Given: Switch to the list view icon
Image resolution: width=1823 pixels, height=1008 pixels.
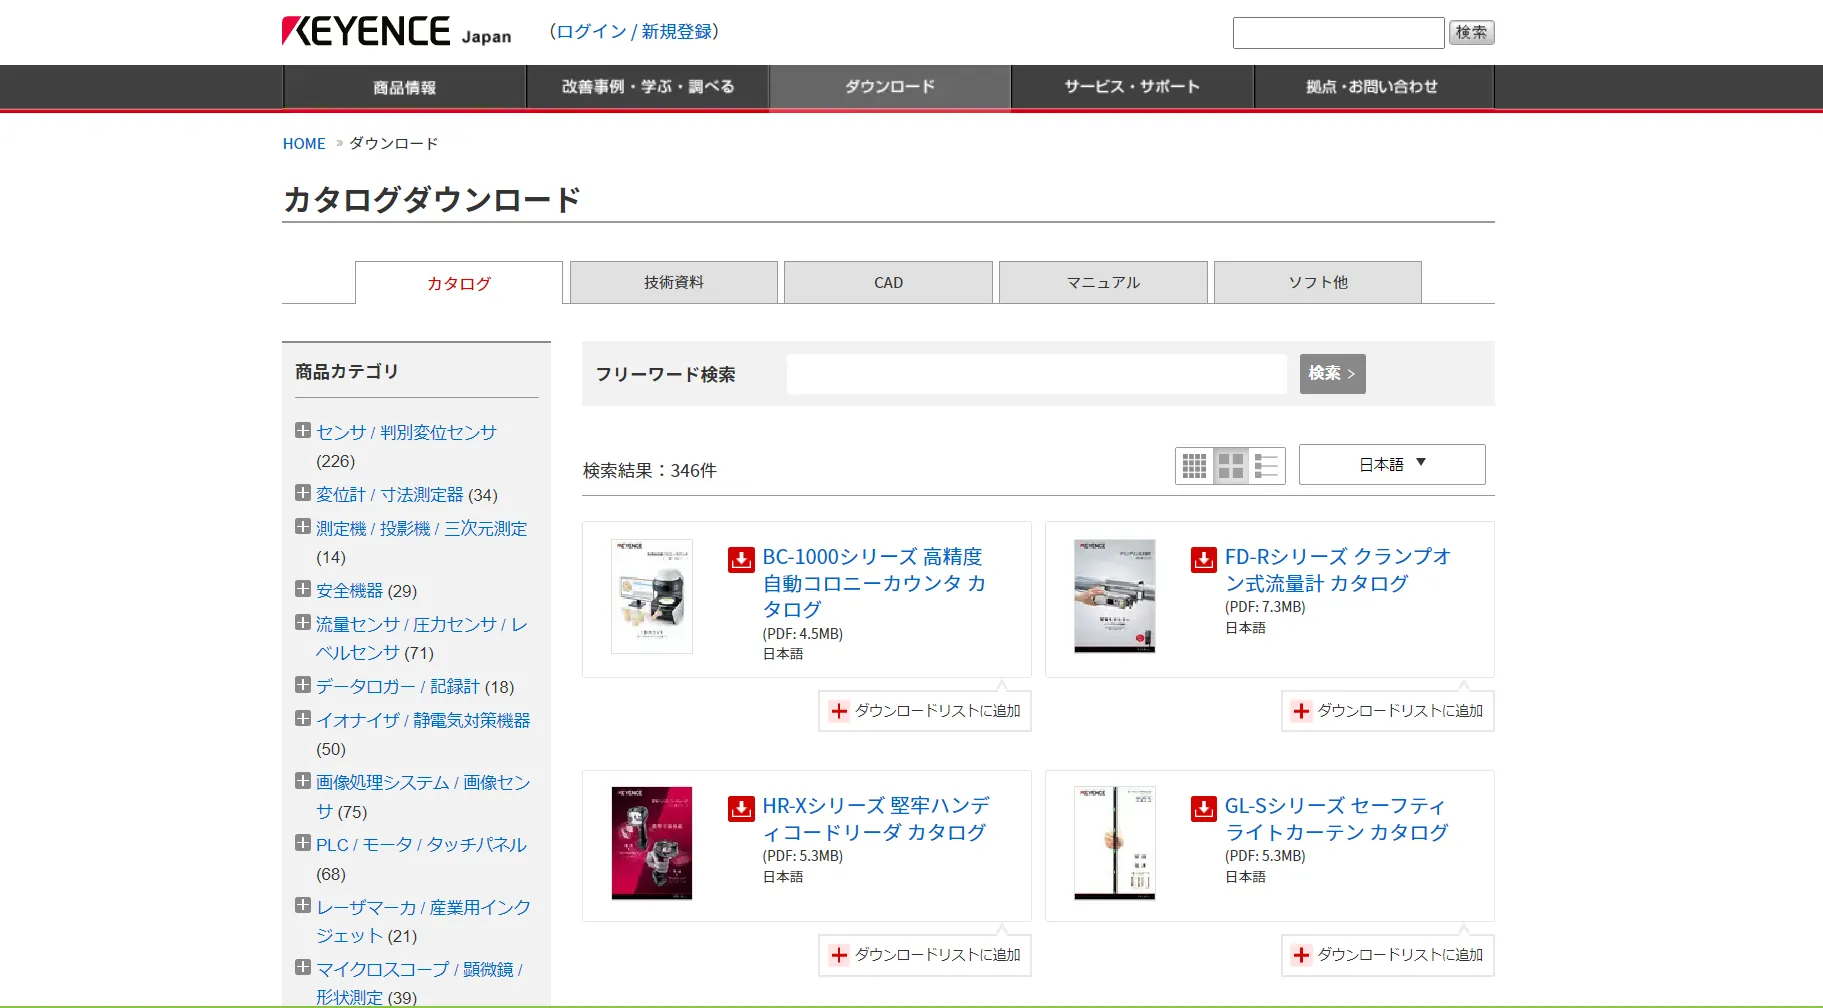Looking at the screenshot, I should [x=1267, y=466].
